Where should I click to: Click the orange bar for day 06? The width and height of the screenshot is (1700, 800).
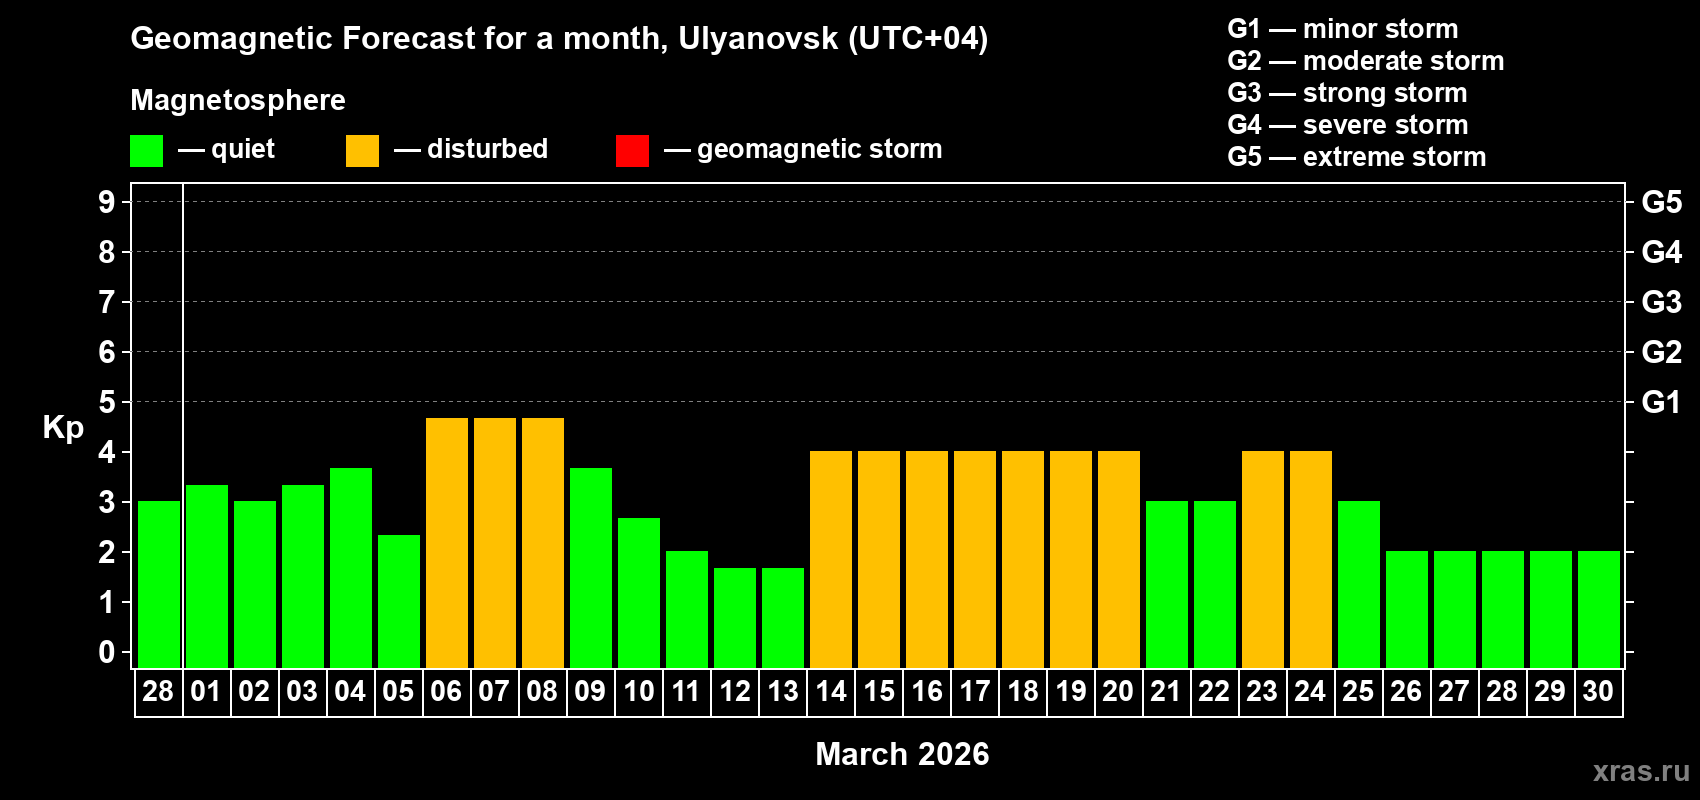(x=447, y=543)
